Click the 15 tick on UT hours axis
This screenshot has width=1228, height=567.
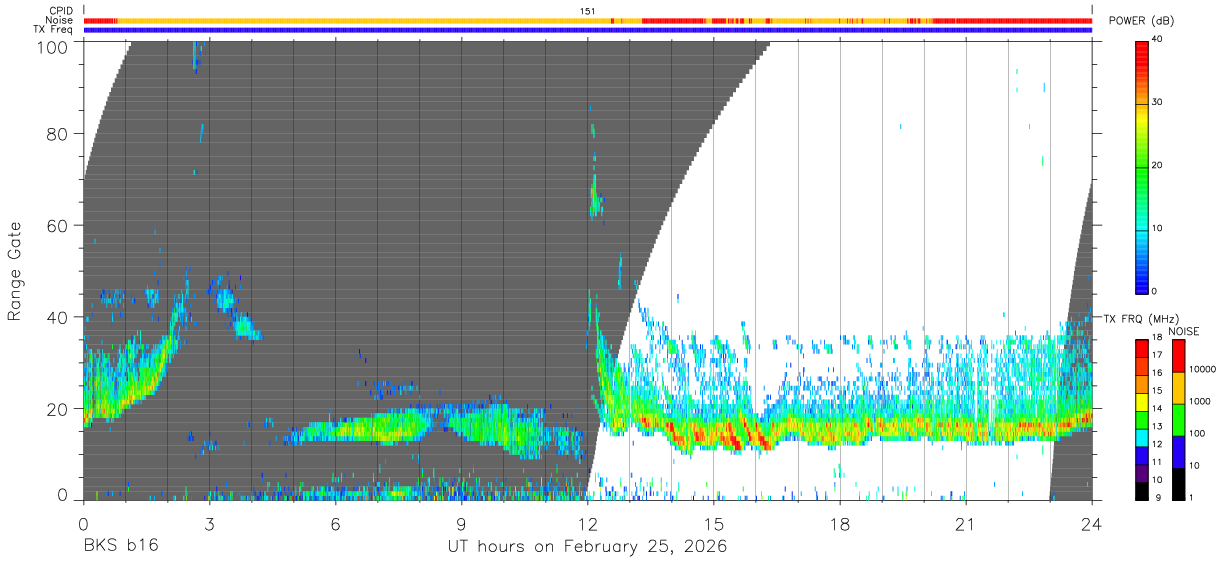(x=713, y=524)
